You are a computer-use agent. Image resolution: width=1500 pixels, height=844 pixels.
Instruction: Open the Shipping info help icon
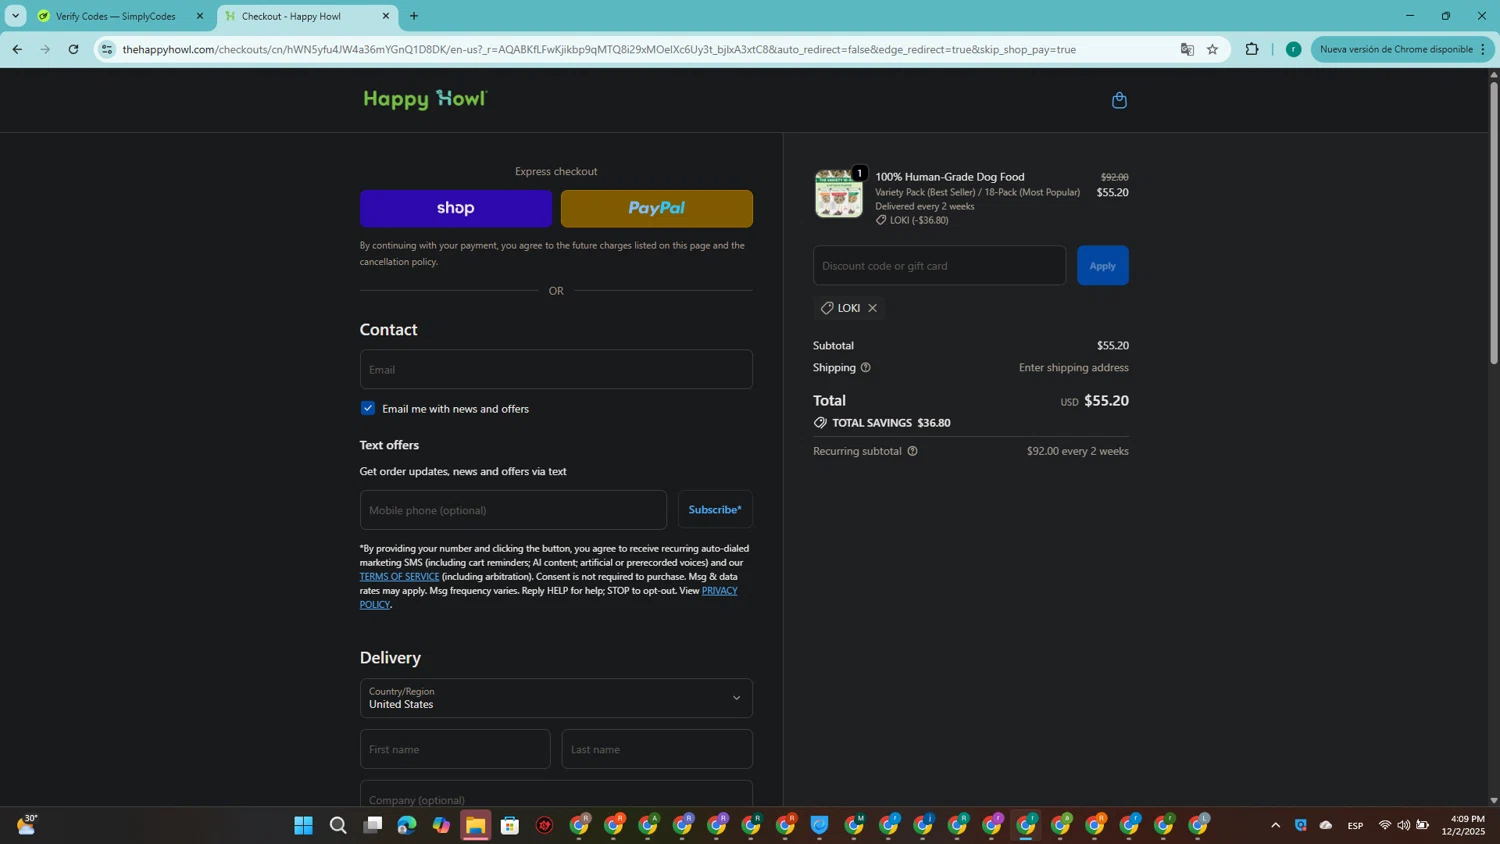[866, 368]
